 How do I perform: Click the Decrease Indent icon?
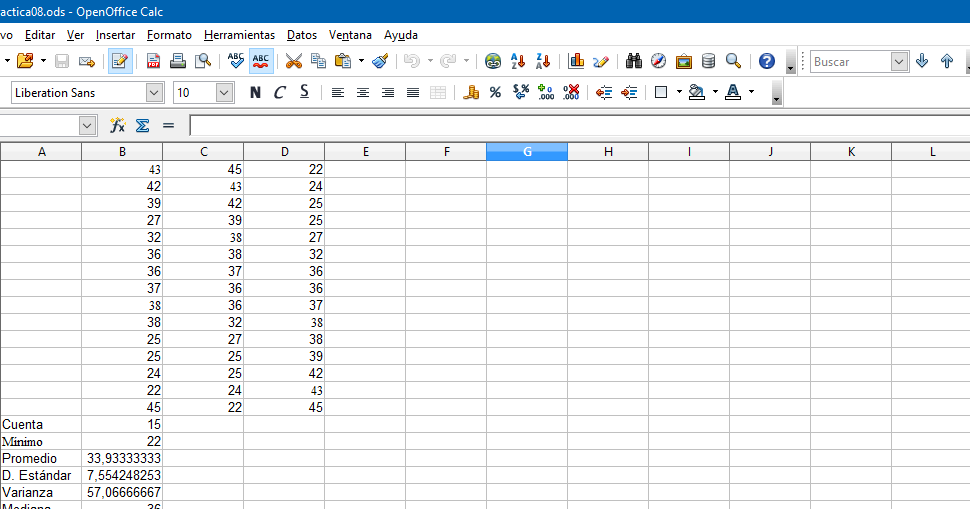(x=604, y=93)
